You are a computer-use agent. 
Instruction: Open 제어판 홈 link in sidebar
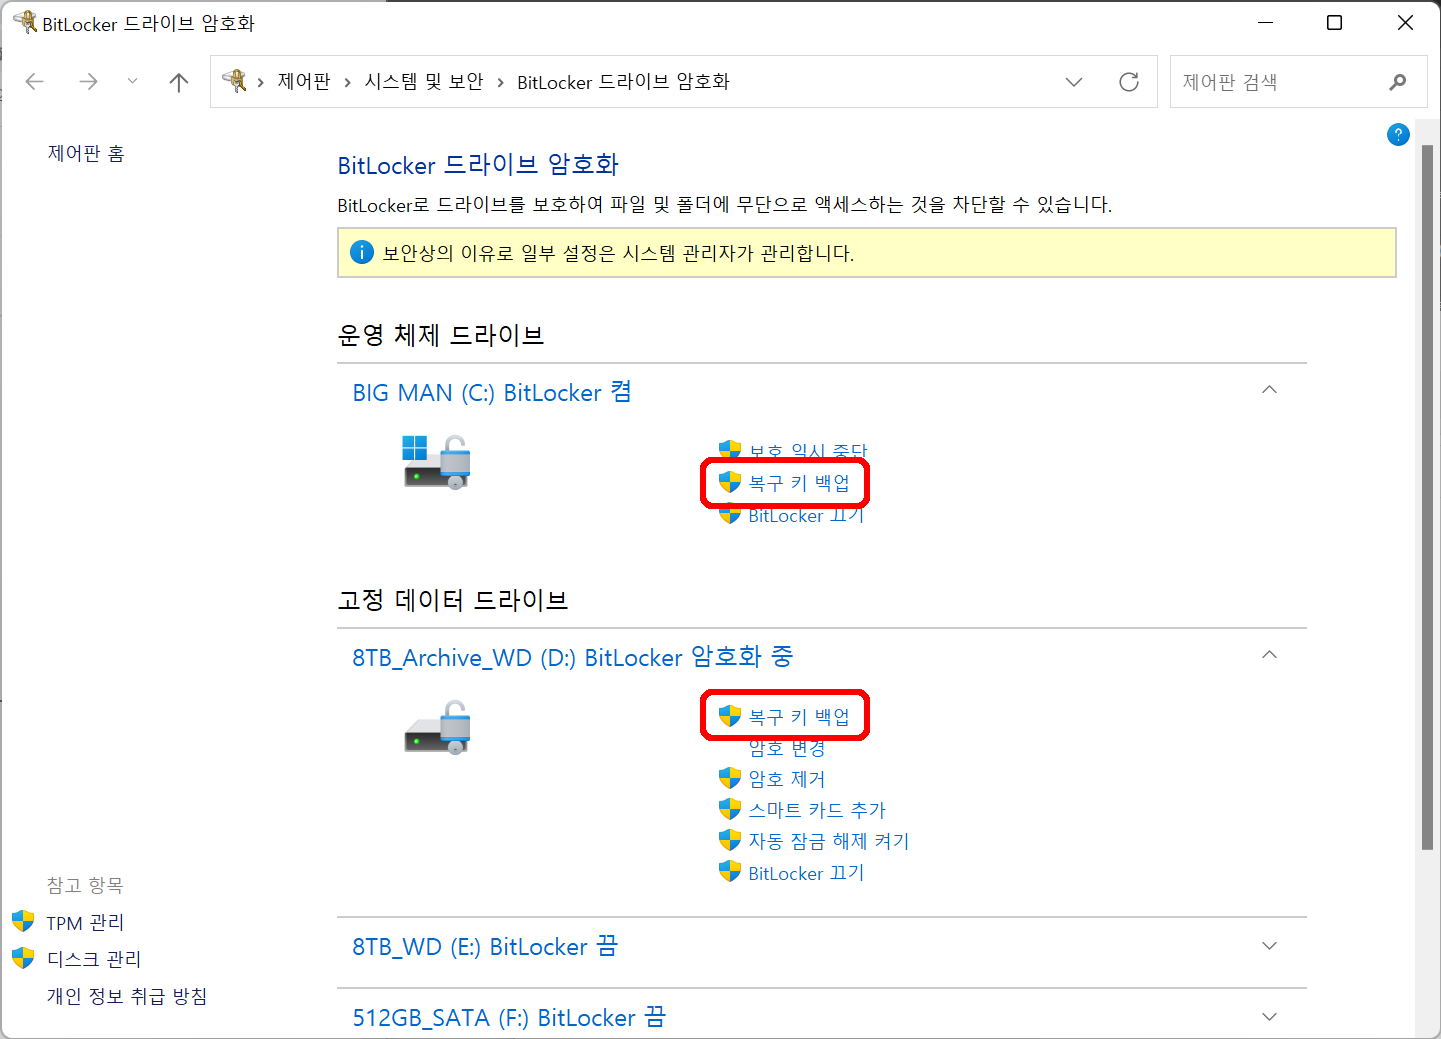click(86, 154)
